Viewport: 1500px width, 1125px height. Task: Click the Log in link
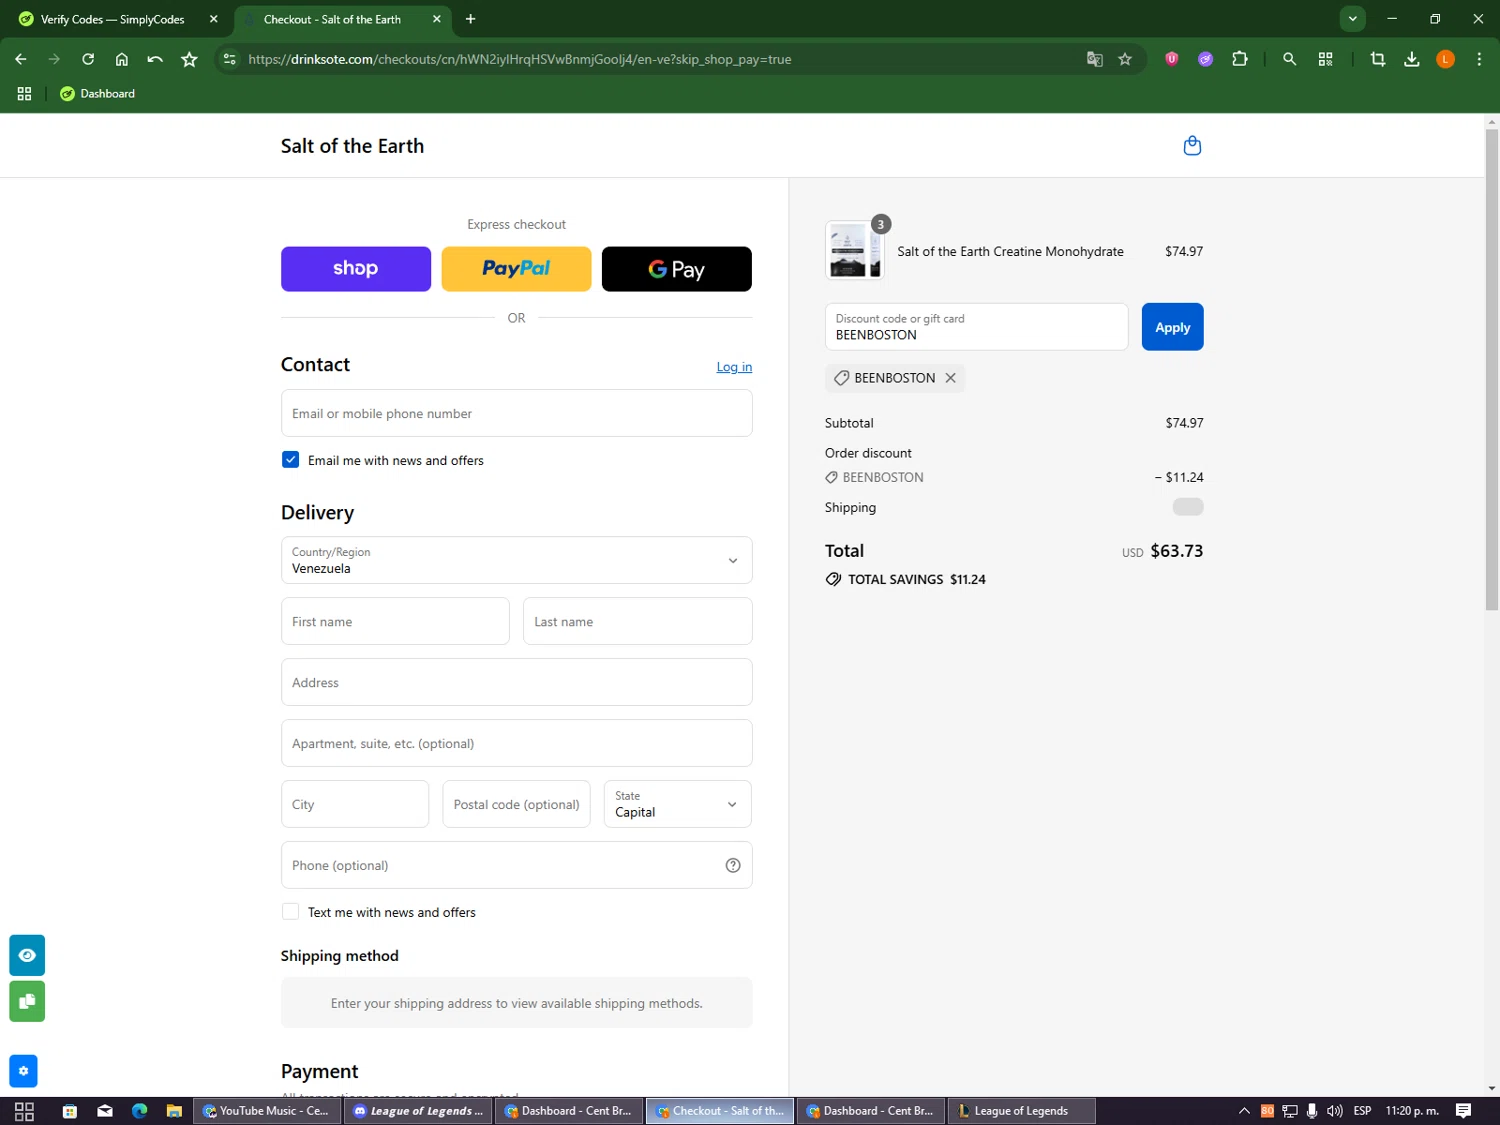734,367
